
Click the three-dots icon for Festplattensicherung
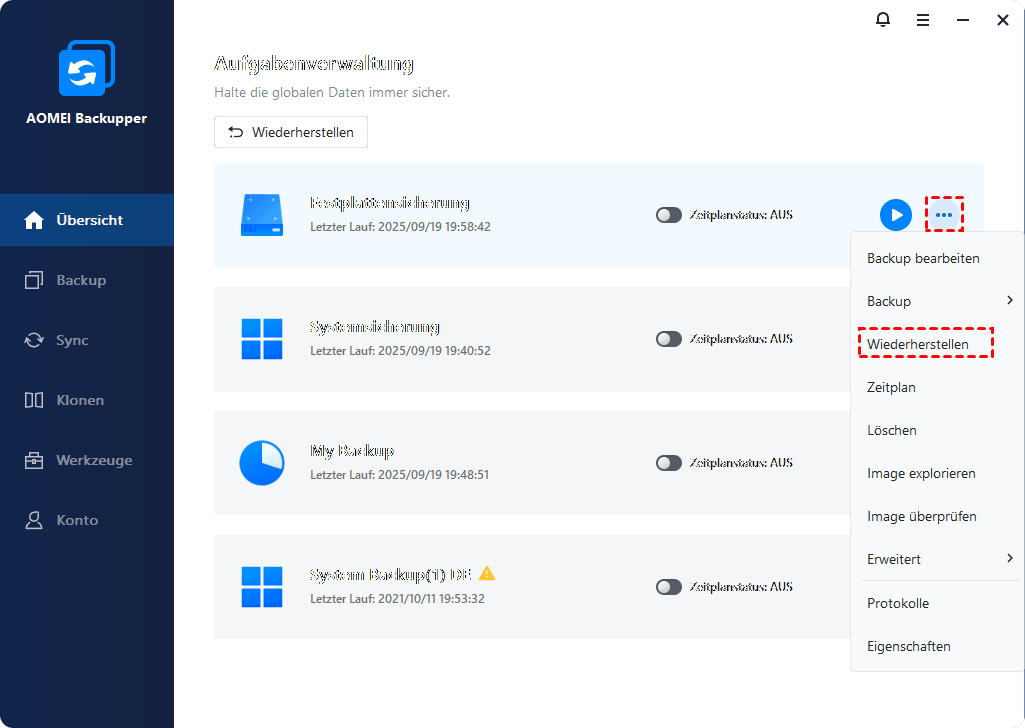[x=944, y=215]
